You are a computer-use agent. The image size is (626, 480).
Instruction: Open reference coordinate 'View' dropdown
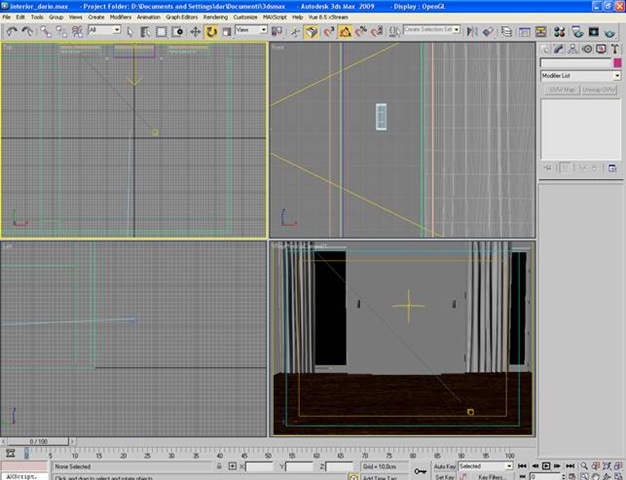click(251, 30)
